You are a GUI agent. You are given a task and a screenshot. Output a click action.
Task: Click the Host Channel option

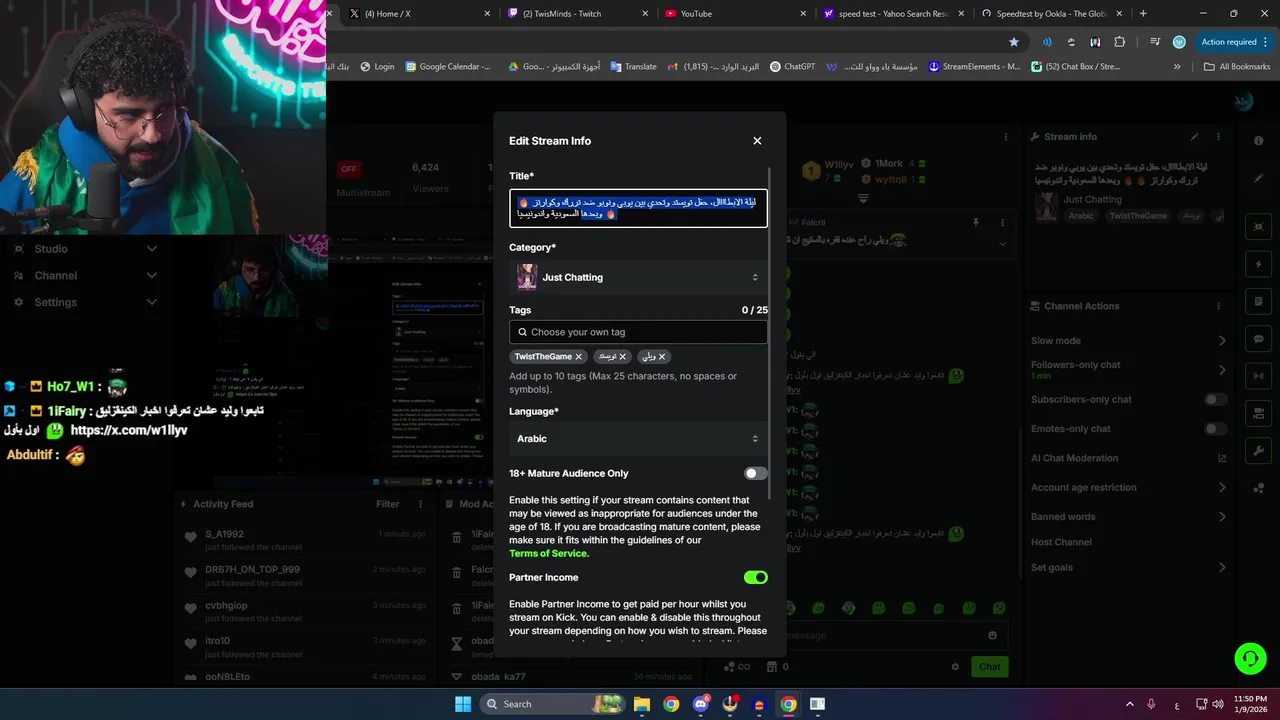click(1061, 542)
